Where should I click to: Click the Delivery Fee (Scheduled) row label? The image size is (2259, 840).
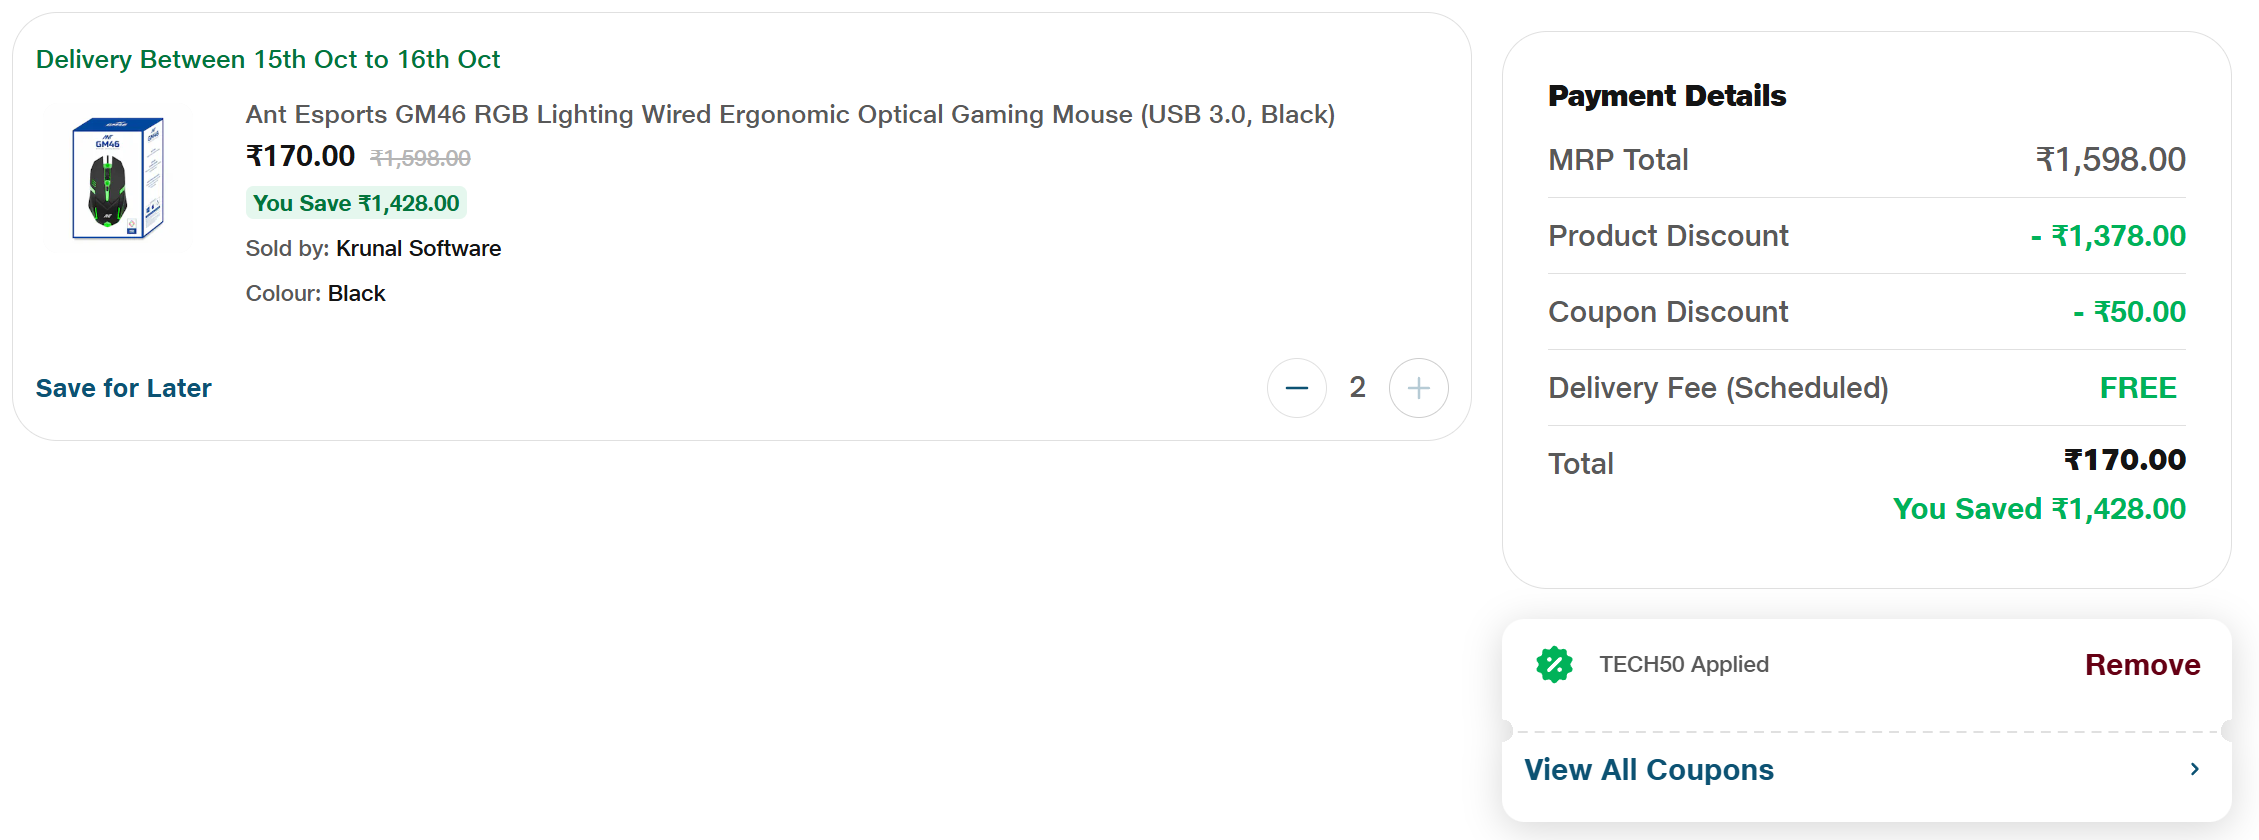click(x=1718, y=388)
